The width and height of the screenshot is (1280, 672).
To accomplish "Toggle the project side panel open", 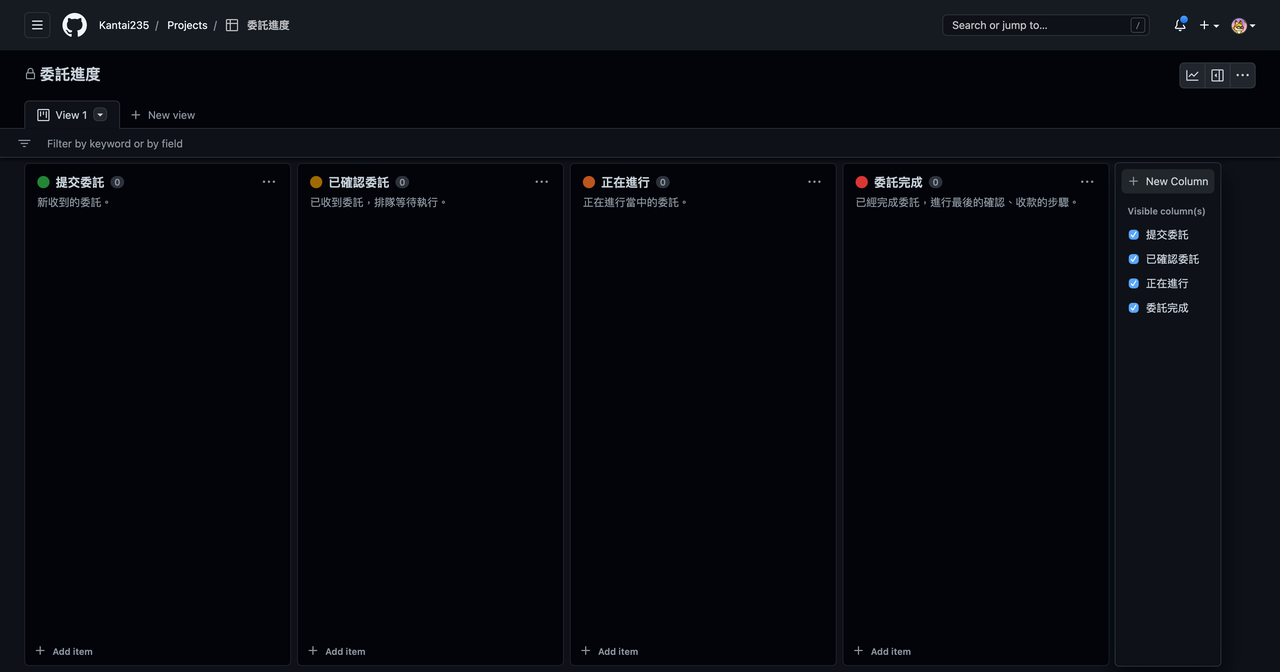I will click(x=1217, y=74).
